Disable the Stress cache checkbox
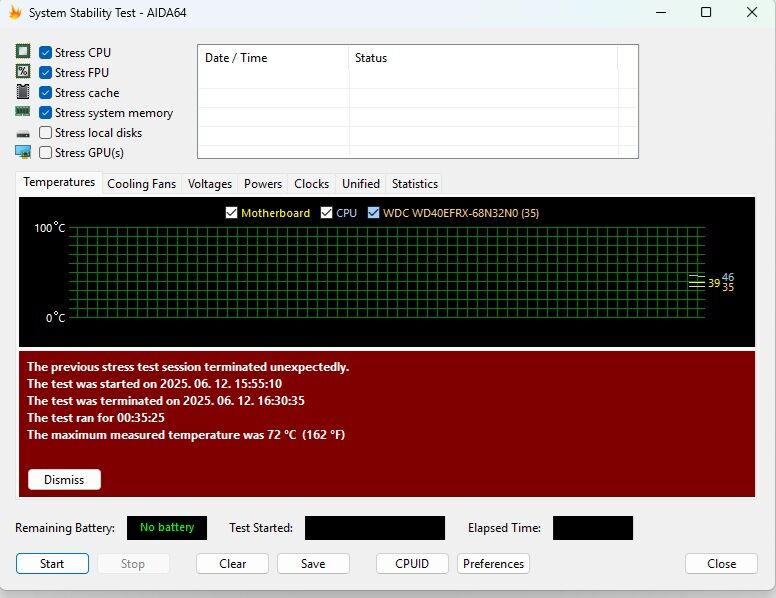The width and height of the screenshot is (776, 598). (46, 93)
